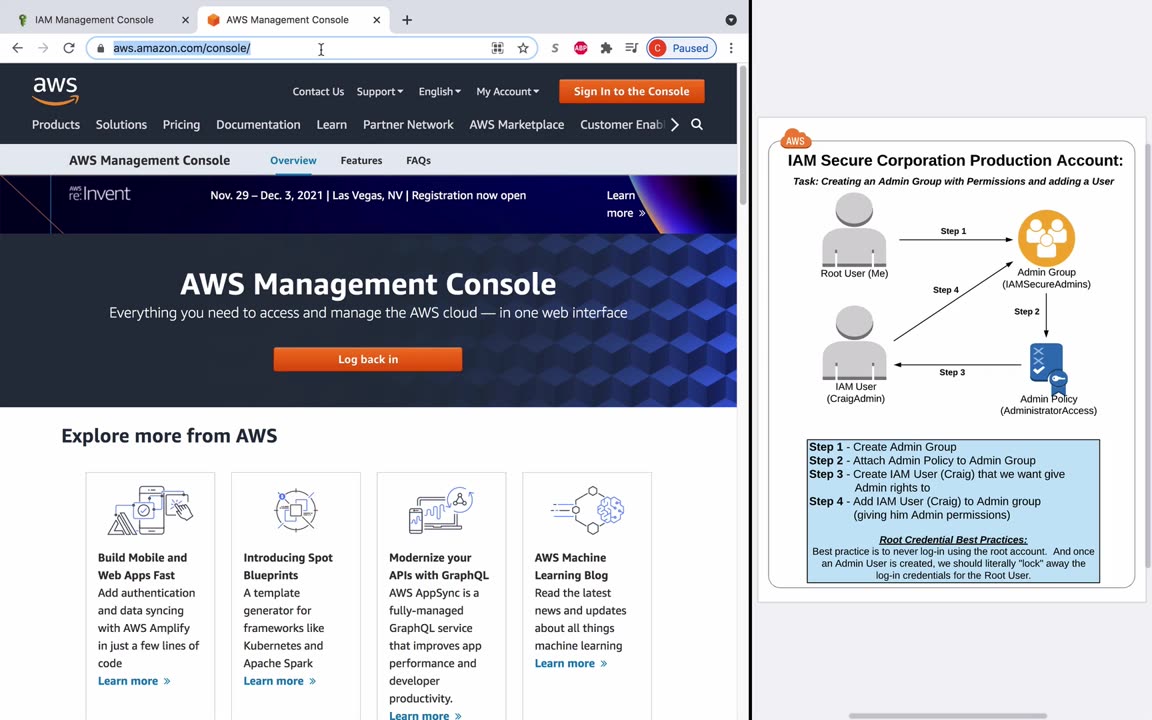Screen dimensions: 1152x720
Task: Click Learn more under Spot Blueprints
Action: click(279, 681)
